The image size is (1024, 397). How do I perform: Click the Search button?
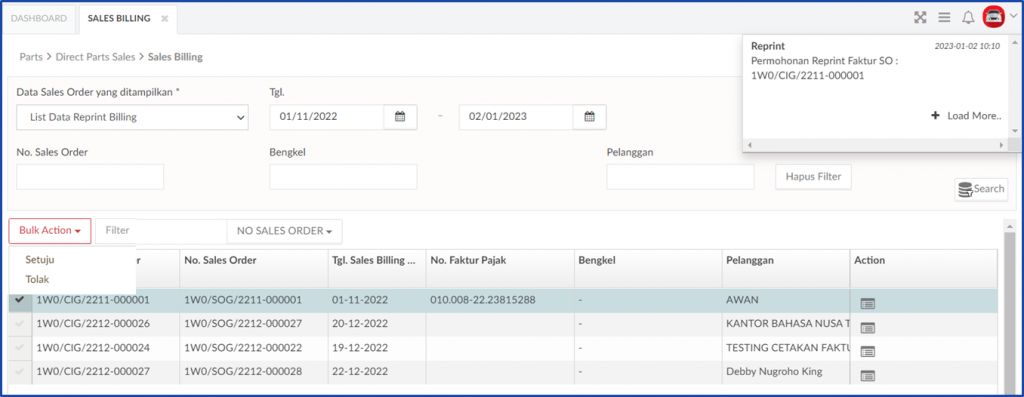click(x=981, y=189)
